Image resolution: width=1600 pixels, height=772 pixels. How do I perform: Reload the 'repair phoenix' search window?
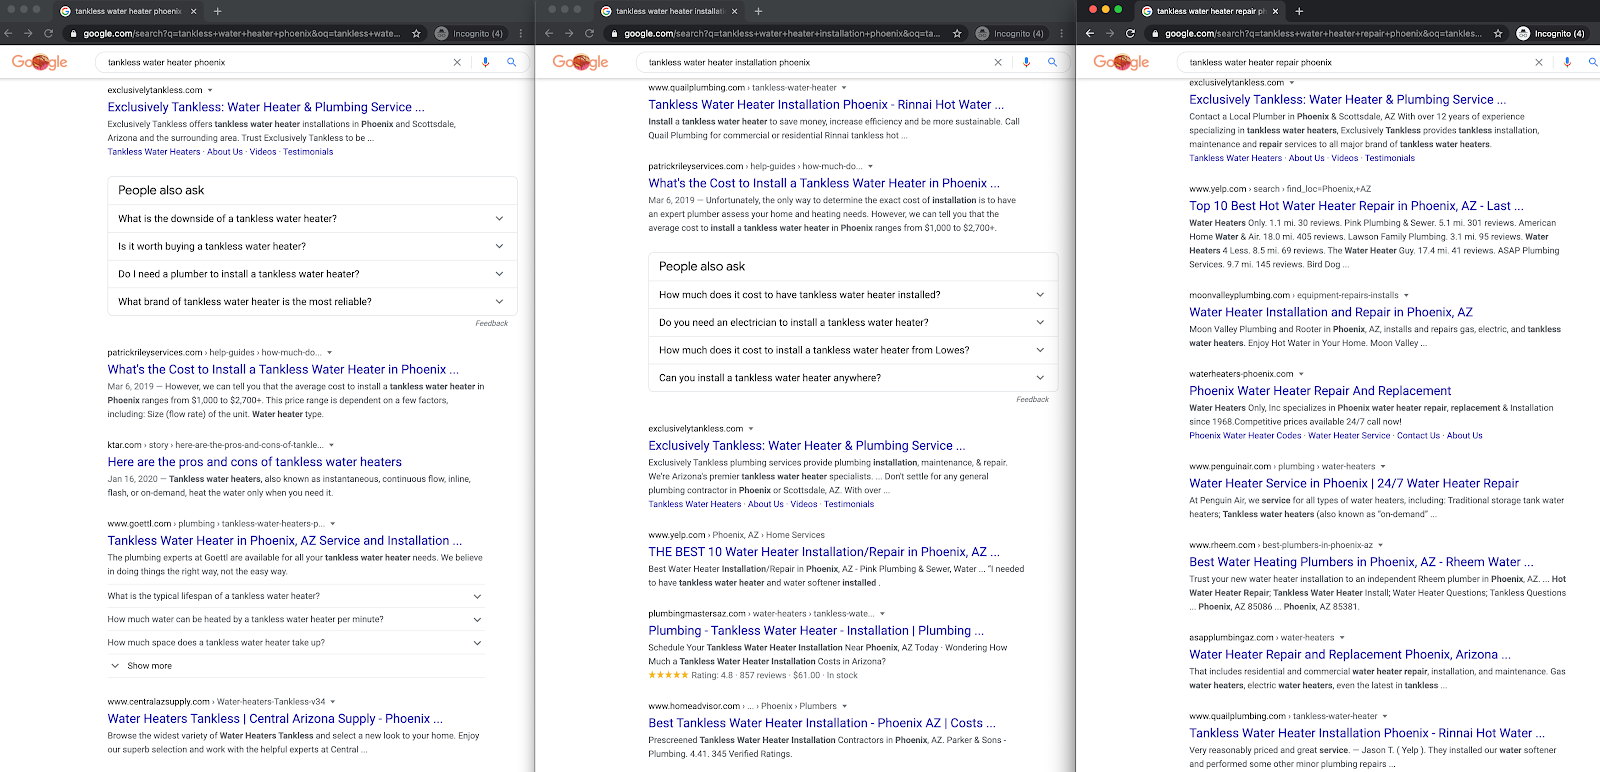1130,33
